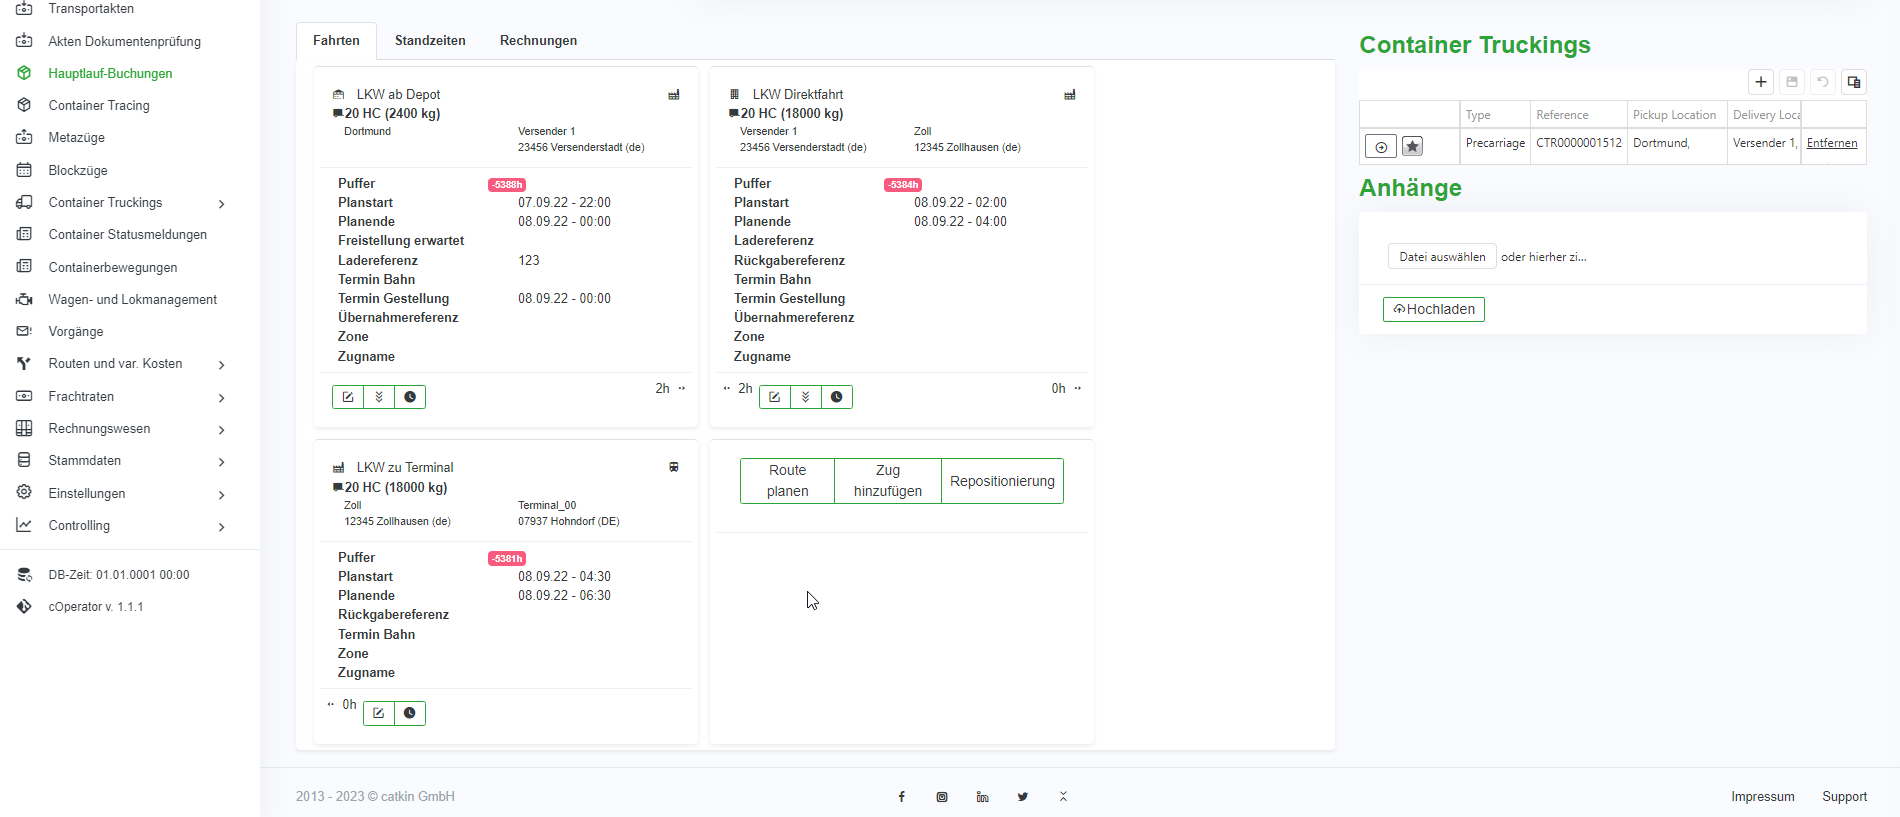Click clock icon on LKW Direktfahrt card
This screenshot has height=817, width=1900.
tap(837, 397)
